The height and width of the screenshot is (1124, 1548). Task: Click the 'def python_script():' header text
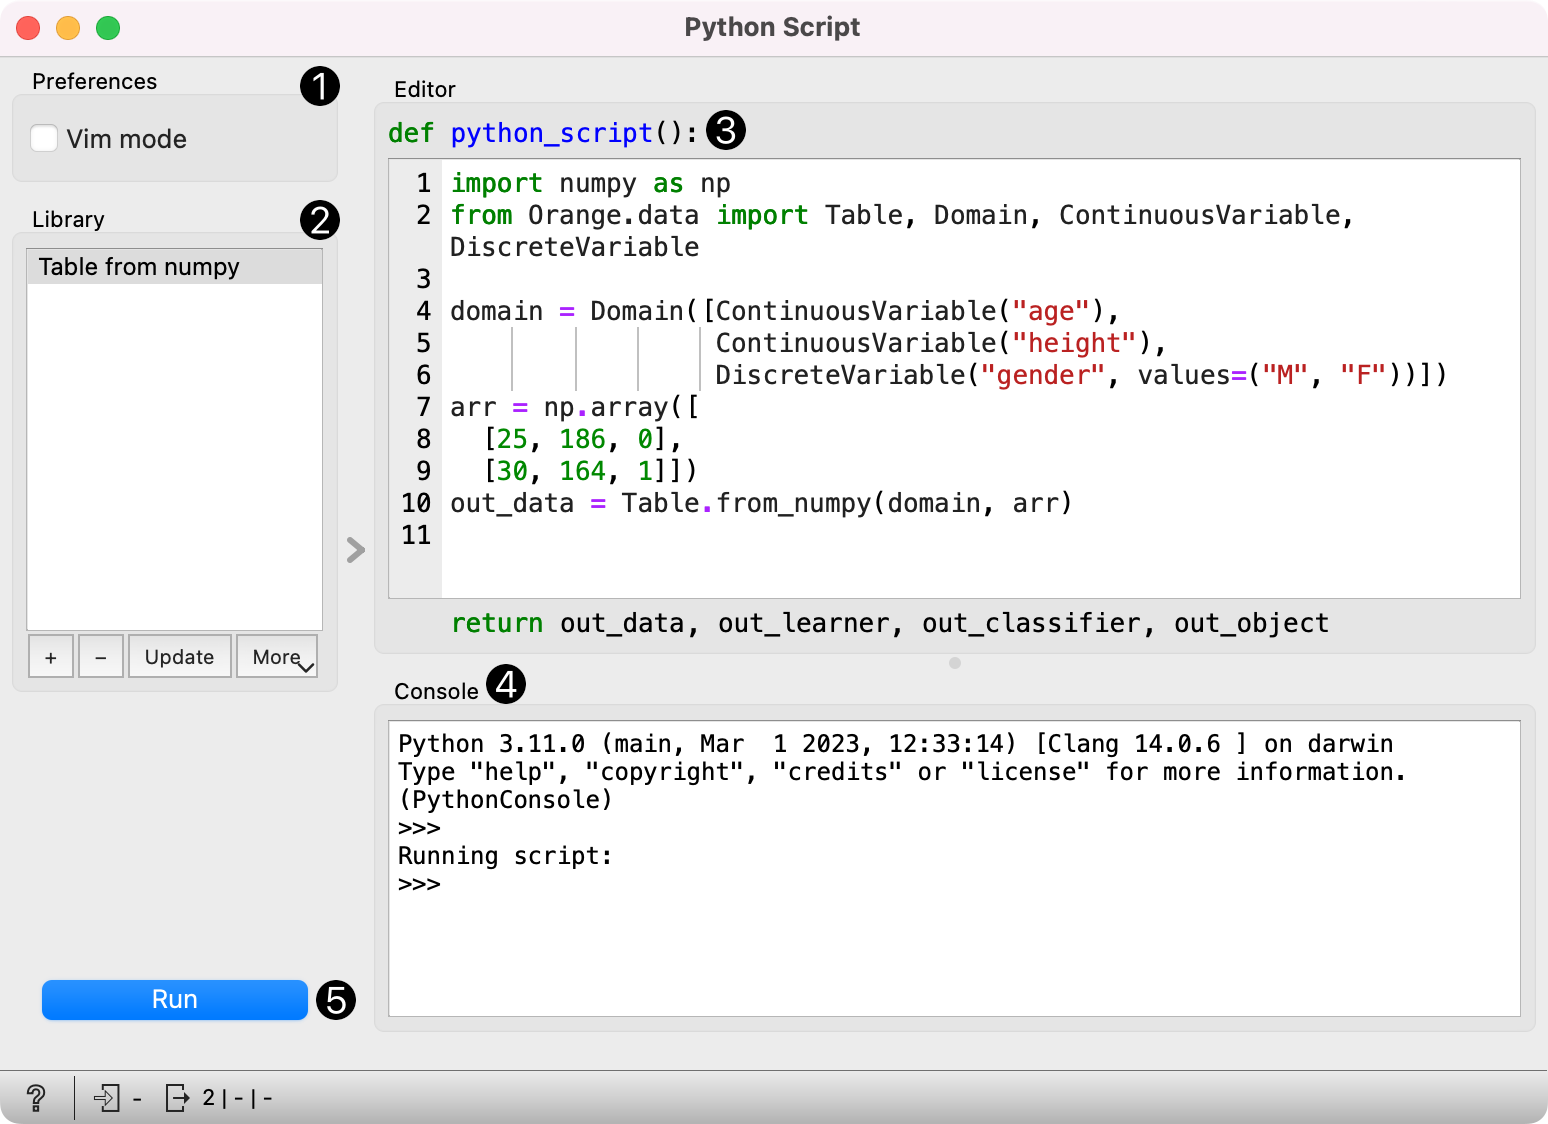[543, 133]
